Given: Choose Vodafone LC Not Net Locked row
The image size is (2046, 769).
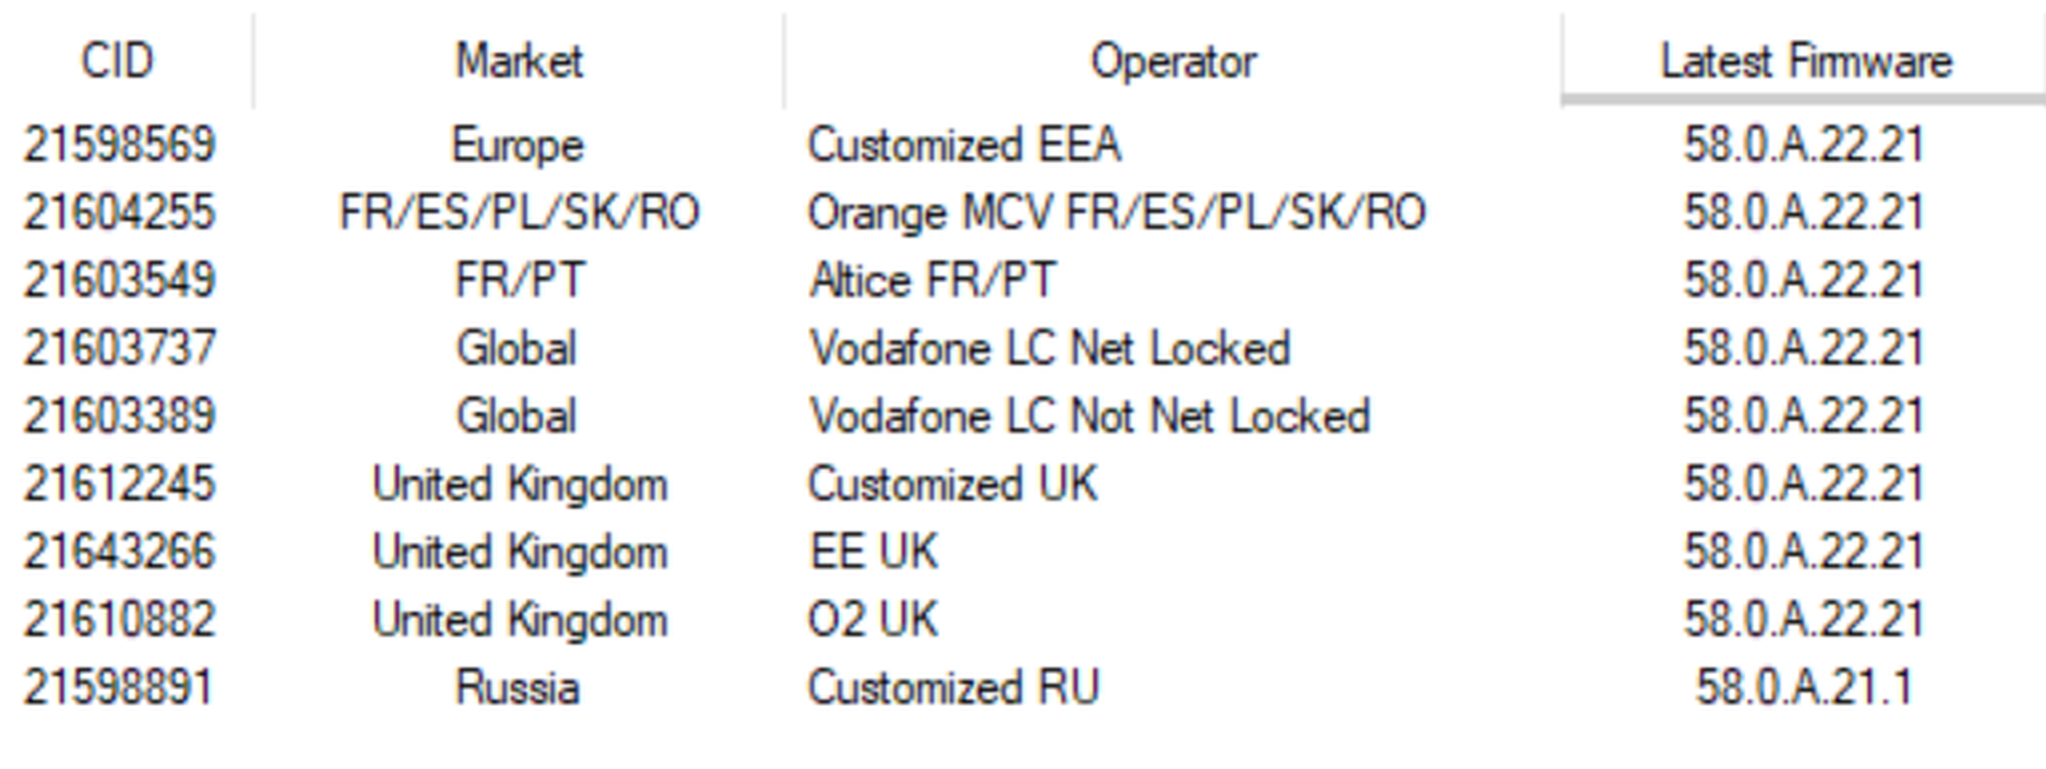Looking at the screenshot, I should coord(1089,416).
